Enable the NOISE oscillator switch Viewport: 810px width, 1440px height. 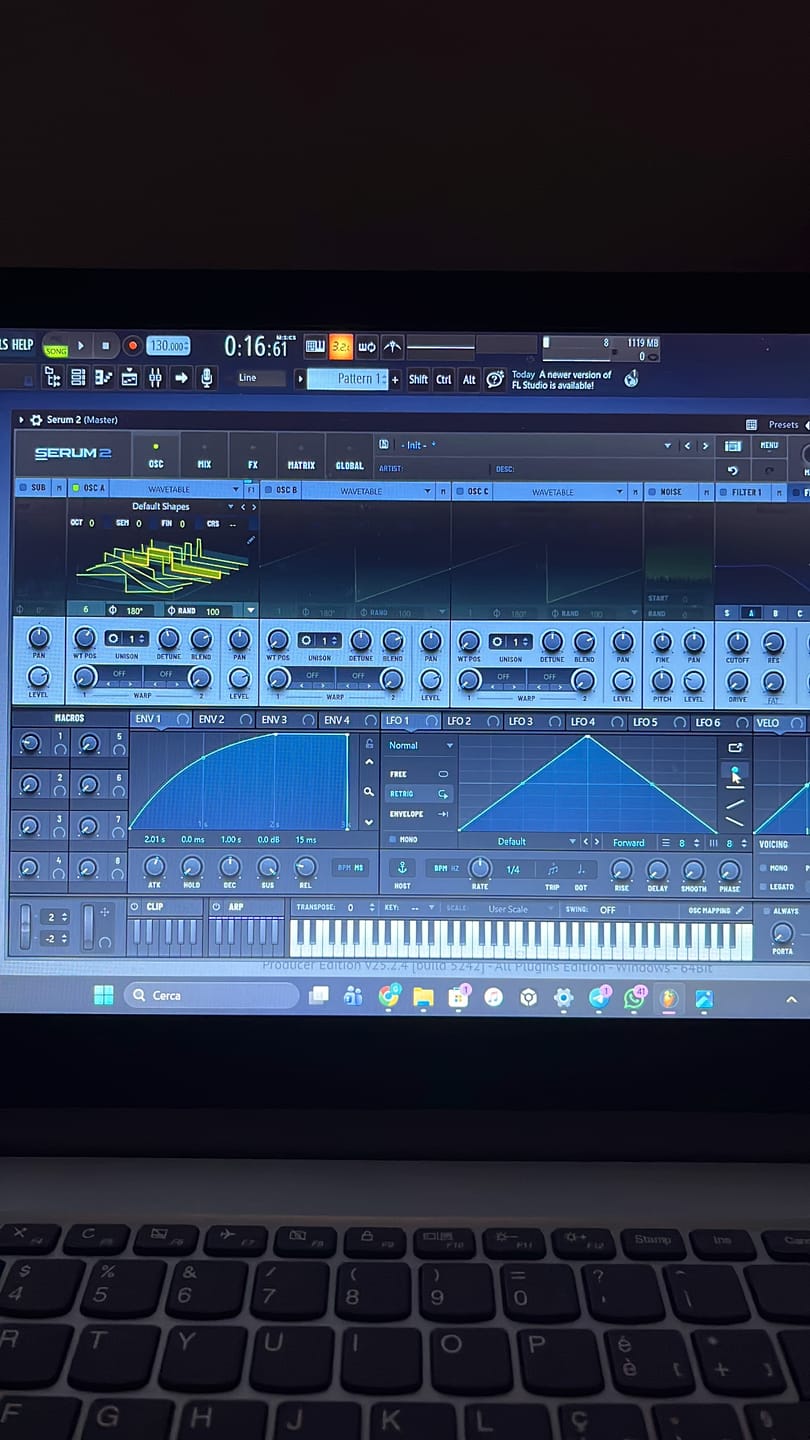[x=652, y=492]
